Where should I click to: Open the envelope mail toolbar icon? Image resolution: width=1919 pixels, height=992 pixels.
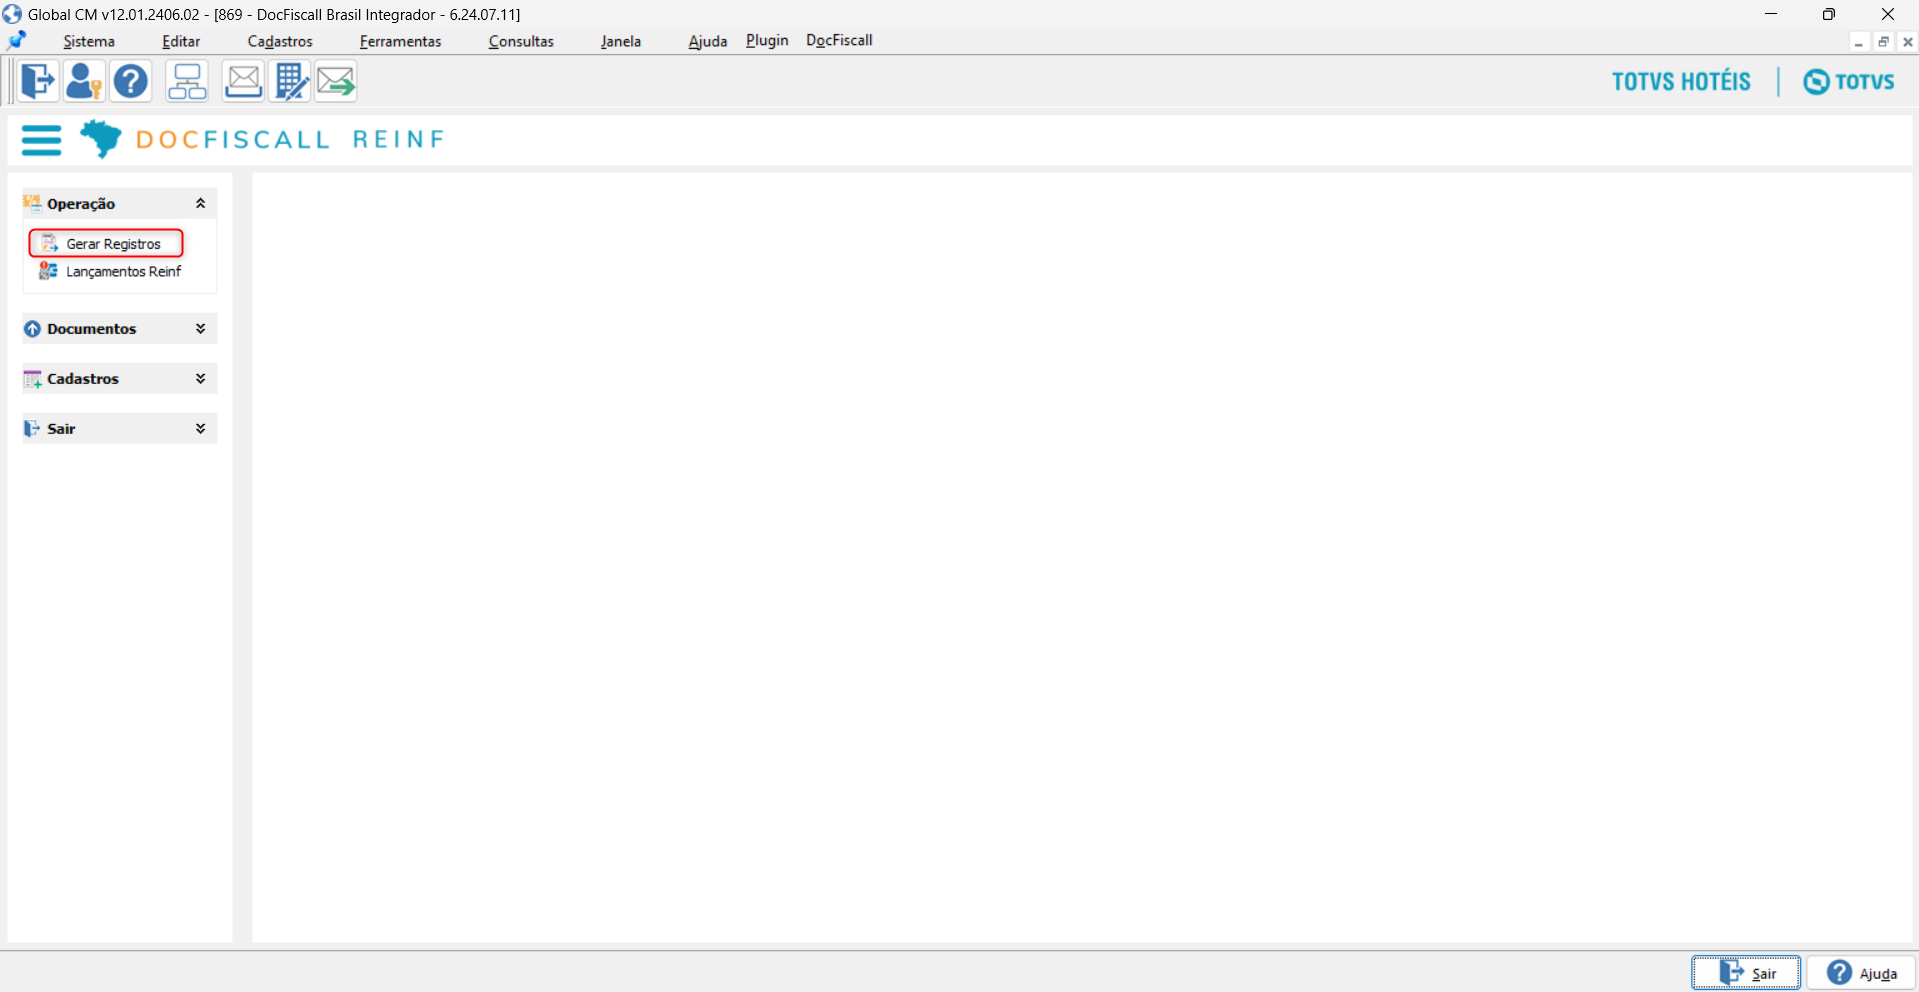click(x=243, y=81)
